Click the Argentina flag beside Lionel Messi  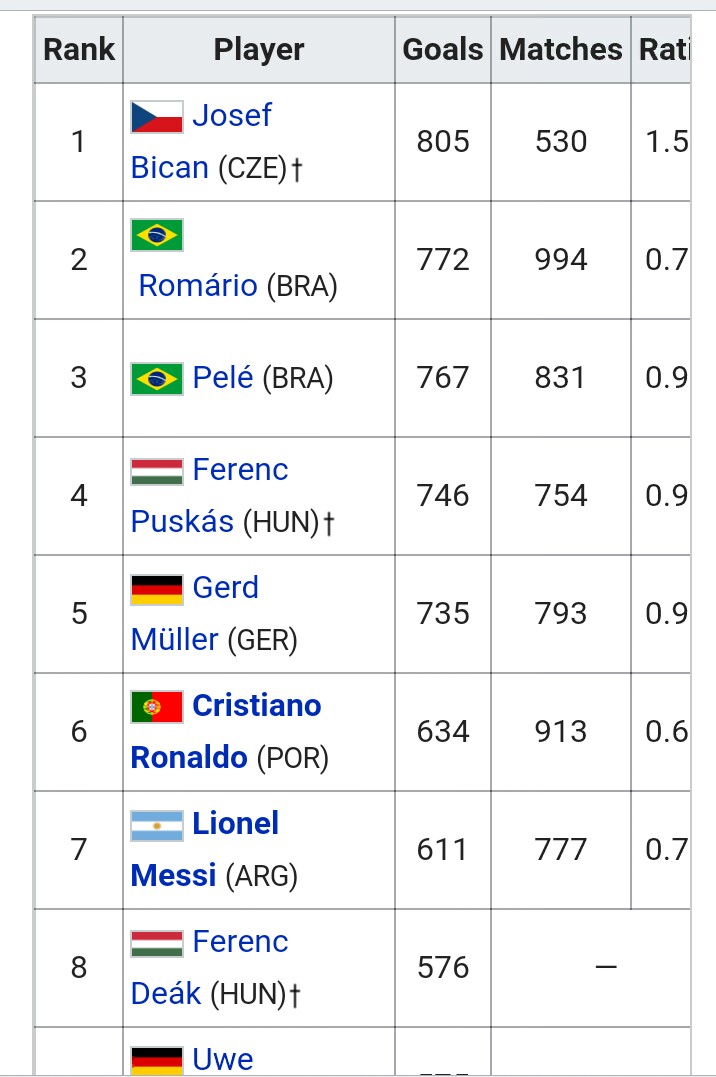[157, 826]
